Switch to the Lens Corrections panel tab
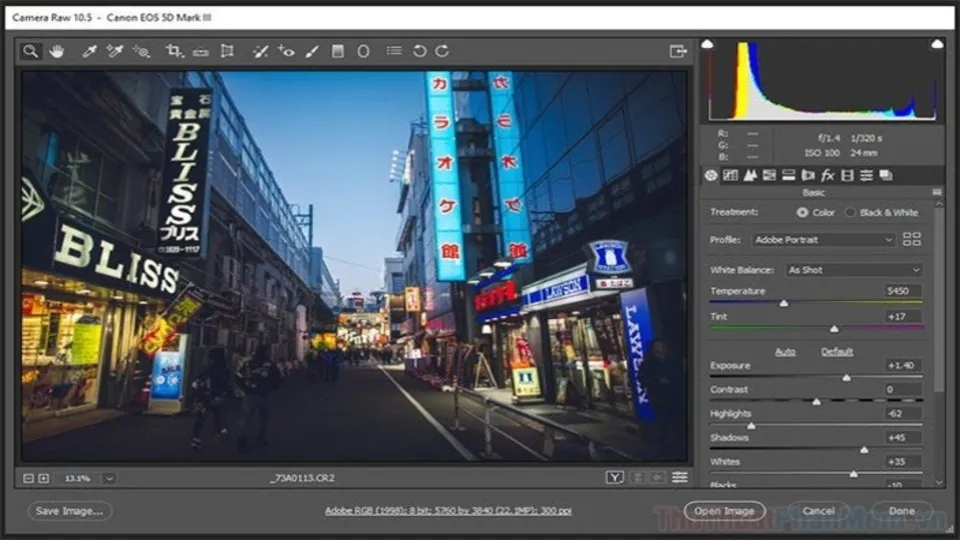The image size is (960, 540). click(x=808, y=176)
